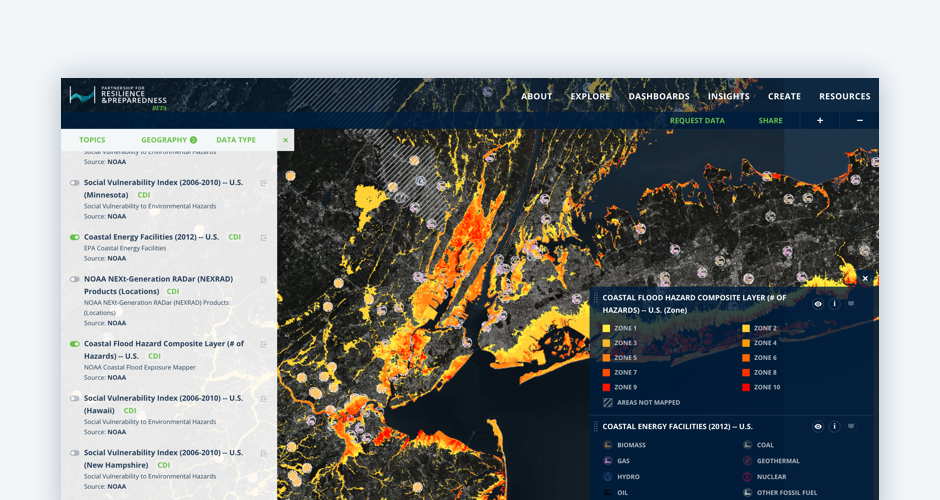The width and height of the screenshot is (940, 500).
Task: Turn off Coastal Flood Hazard Composite Layer toggle
Action: (75, 344)
